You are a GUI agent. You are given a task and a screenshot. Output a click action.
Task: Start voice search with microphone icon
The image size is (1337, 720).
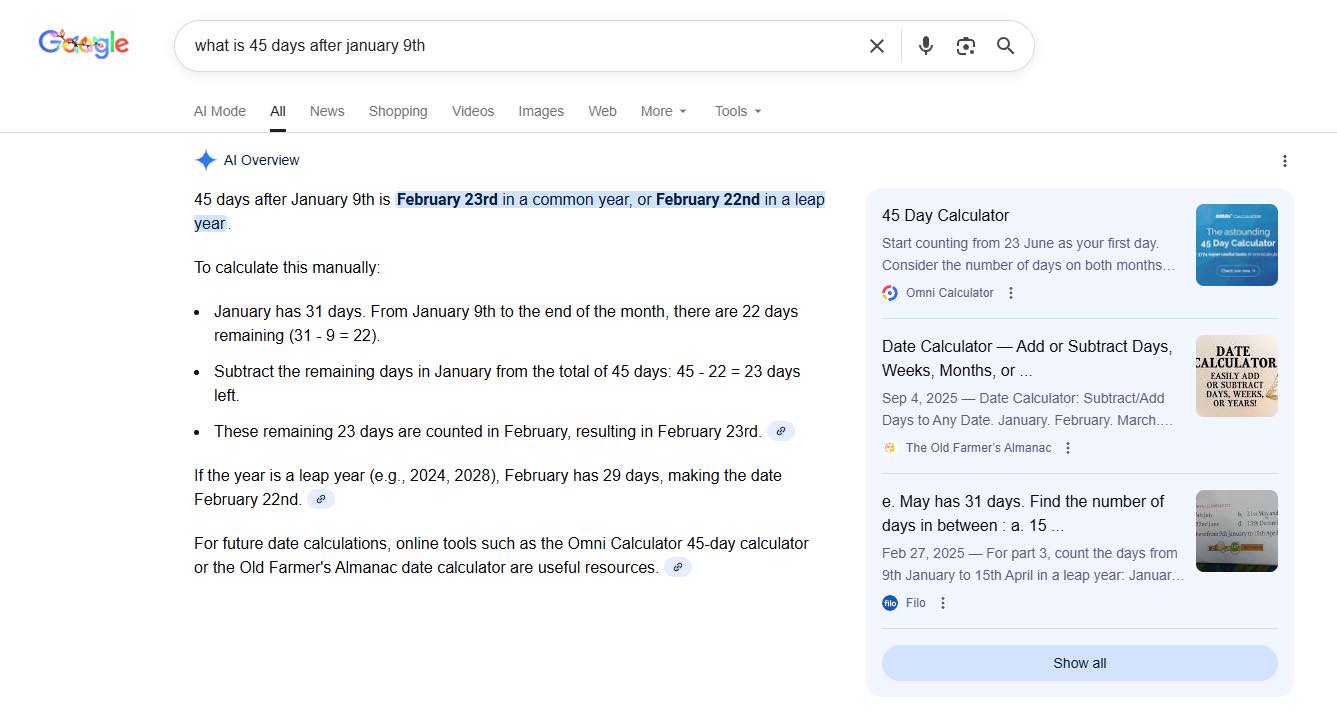point(926,46)
